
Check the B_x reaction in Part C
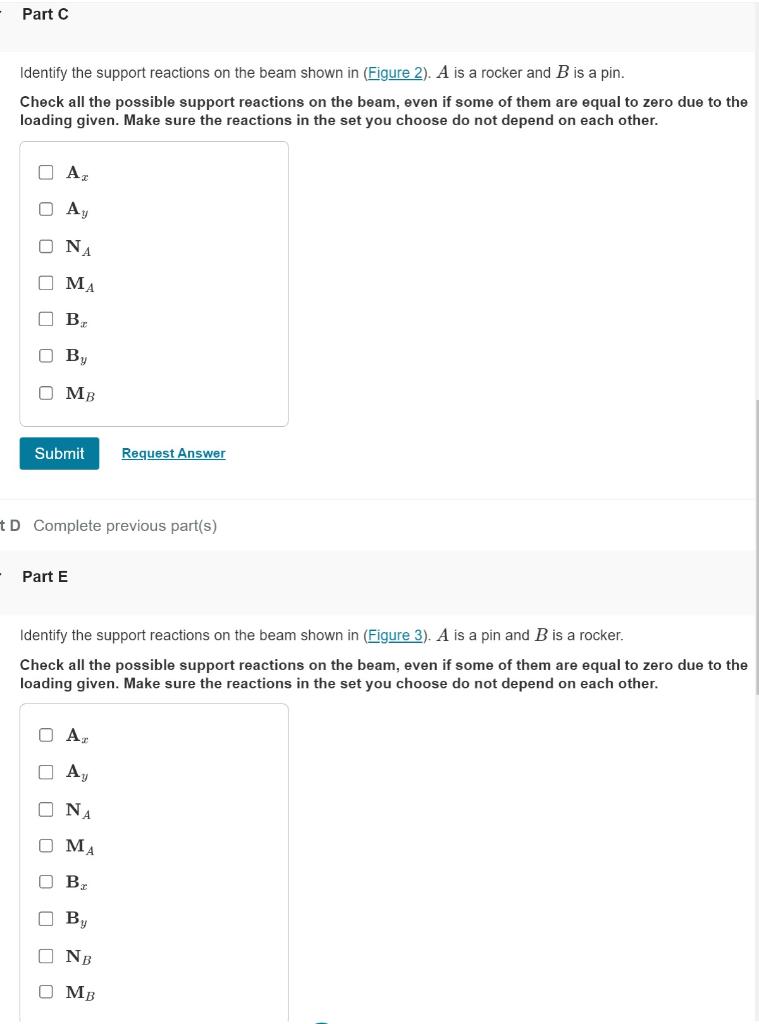[x=46, y=319]
